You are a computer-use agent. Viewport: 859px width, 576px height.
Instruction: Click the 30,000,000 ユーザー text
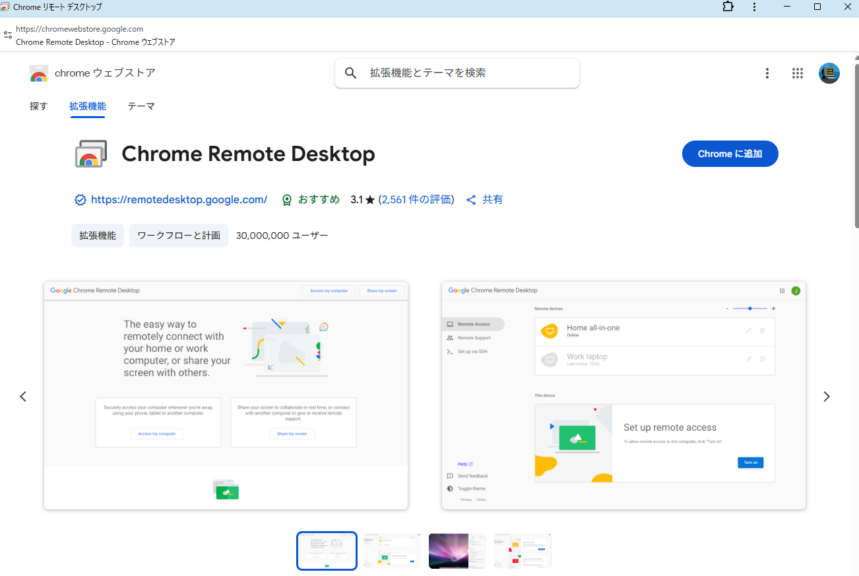(282, 236)
